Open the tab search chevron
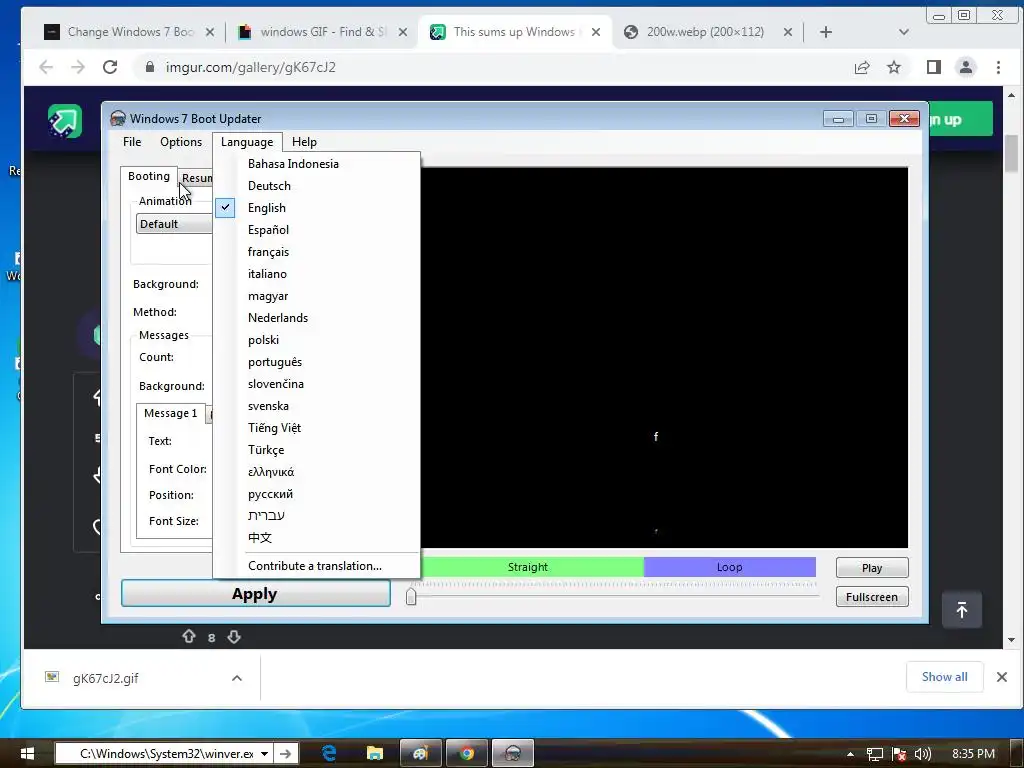 click(904, 32)
